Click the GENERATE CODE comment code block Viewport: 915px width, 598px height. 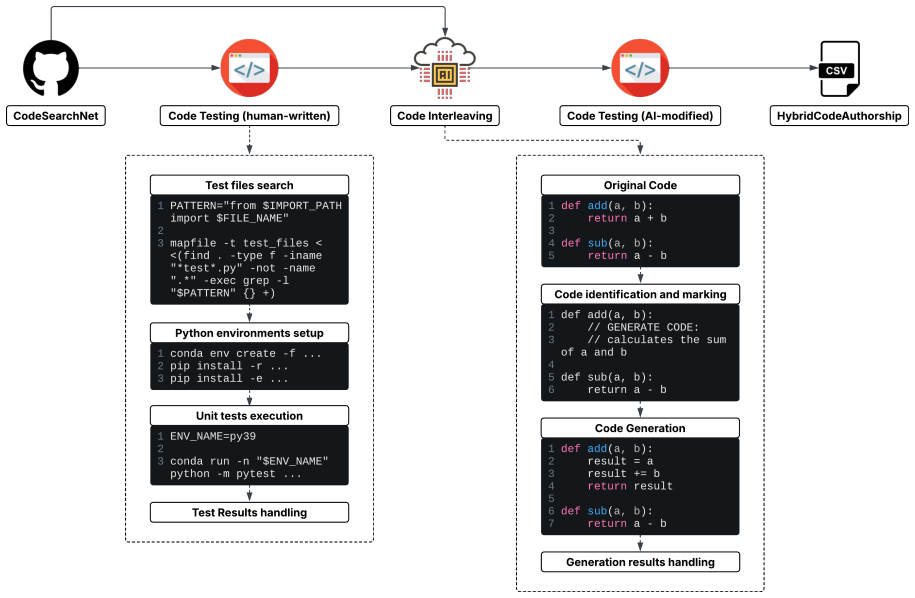click(640, 352)
